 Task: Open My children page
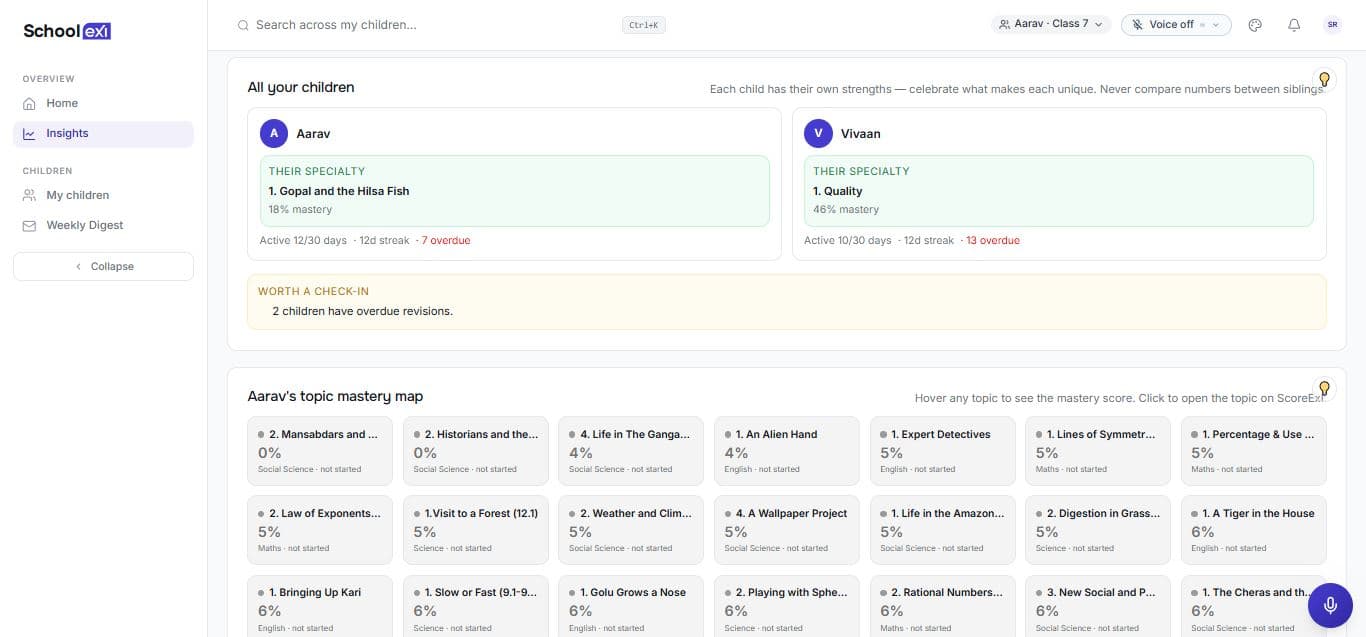click(x=103, y=196)
